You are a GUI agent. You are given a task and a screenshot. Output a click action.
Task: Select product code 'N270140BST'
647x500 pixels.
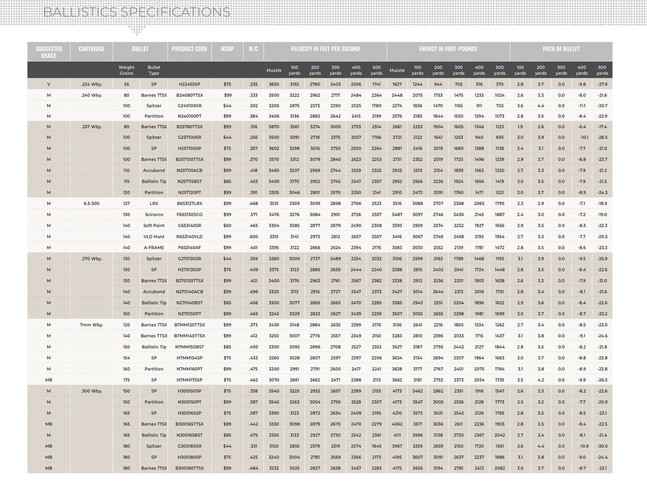(189, 303)
